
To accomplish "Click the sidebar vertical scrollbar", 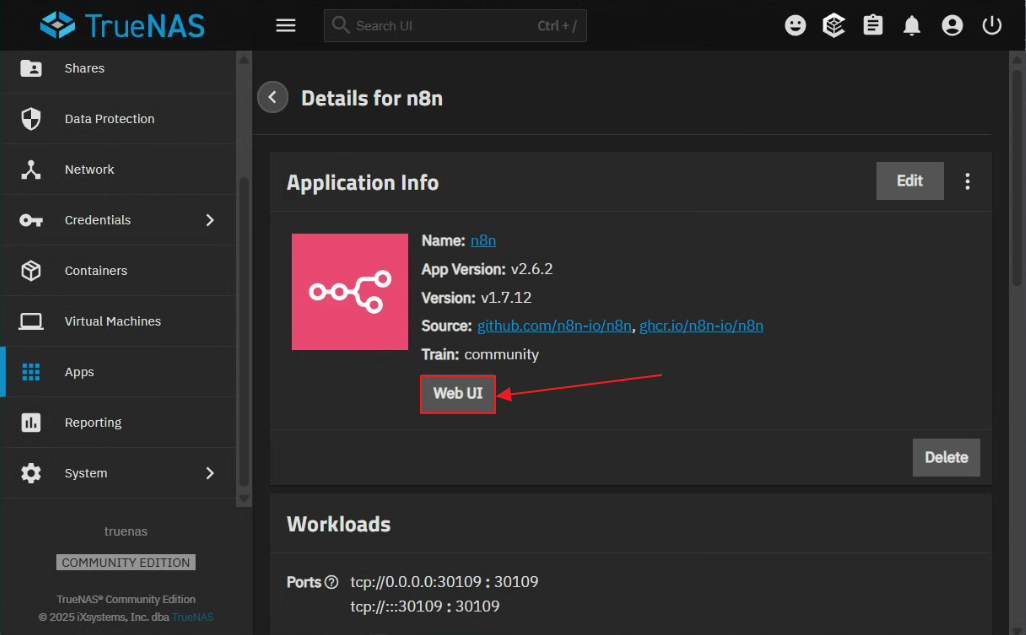I will pos(244,331).
